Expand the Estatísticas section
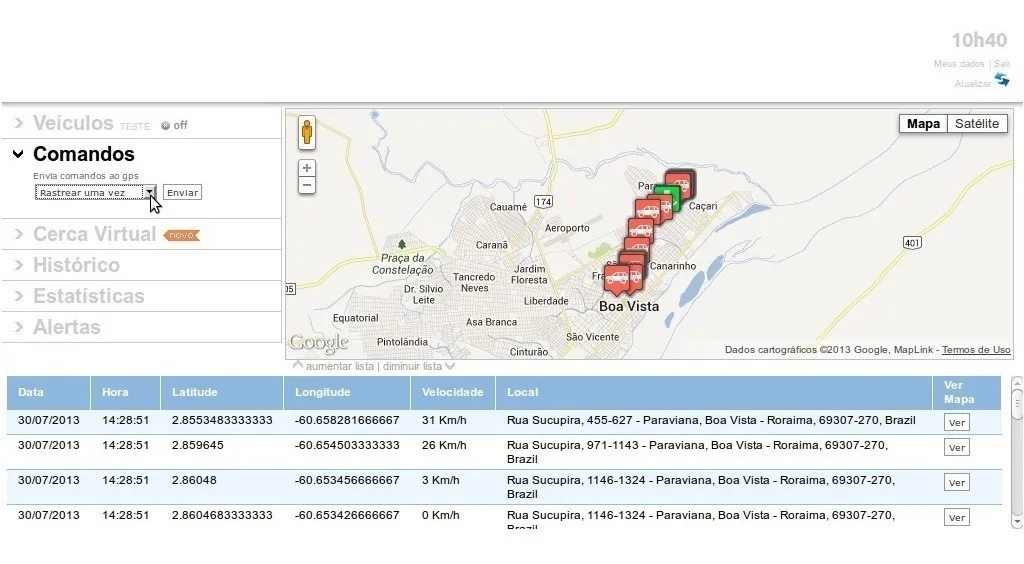Screen dimensions: 1024x564 89,296
